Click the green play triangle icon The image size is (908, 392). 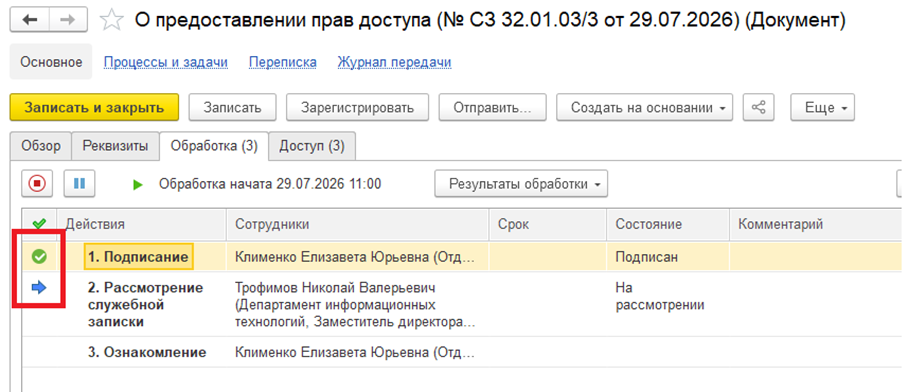[x=137, y=185]
